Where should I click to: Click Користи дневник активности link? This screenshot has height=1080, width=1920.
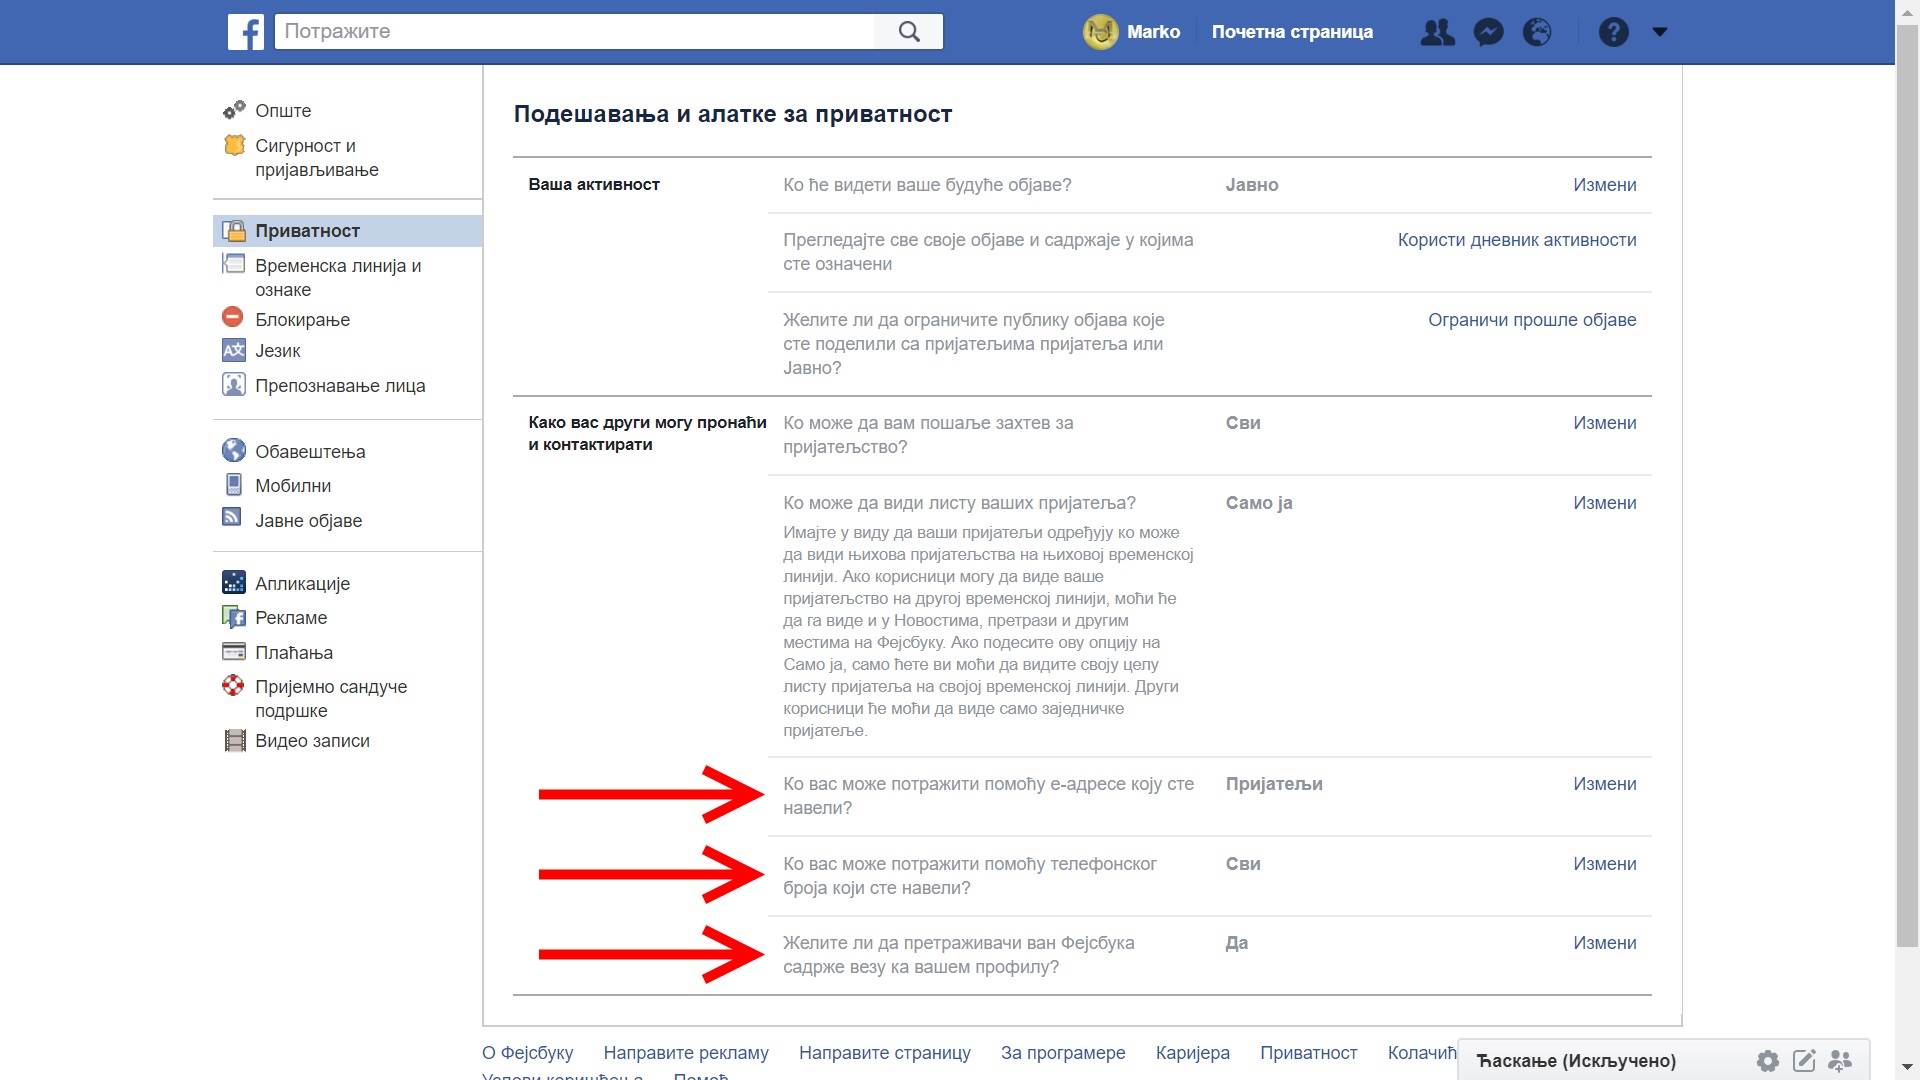[1516, 240]
